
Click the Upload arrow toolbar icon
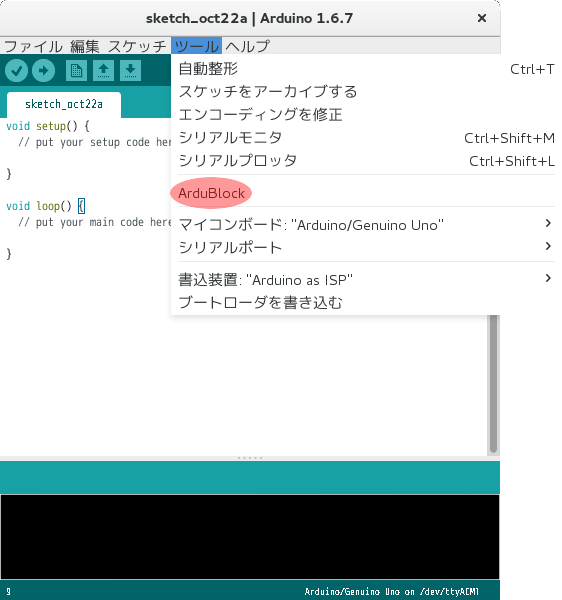click(43, 71)
